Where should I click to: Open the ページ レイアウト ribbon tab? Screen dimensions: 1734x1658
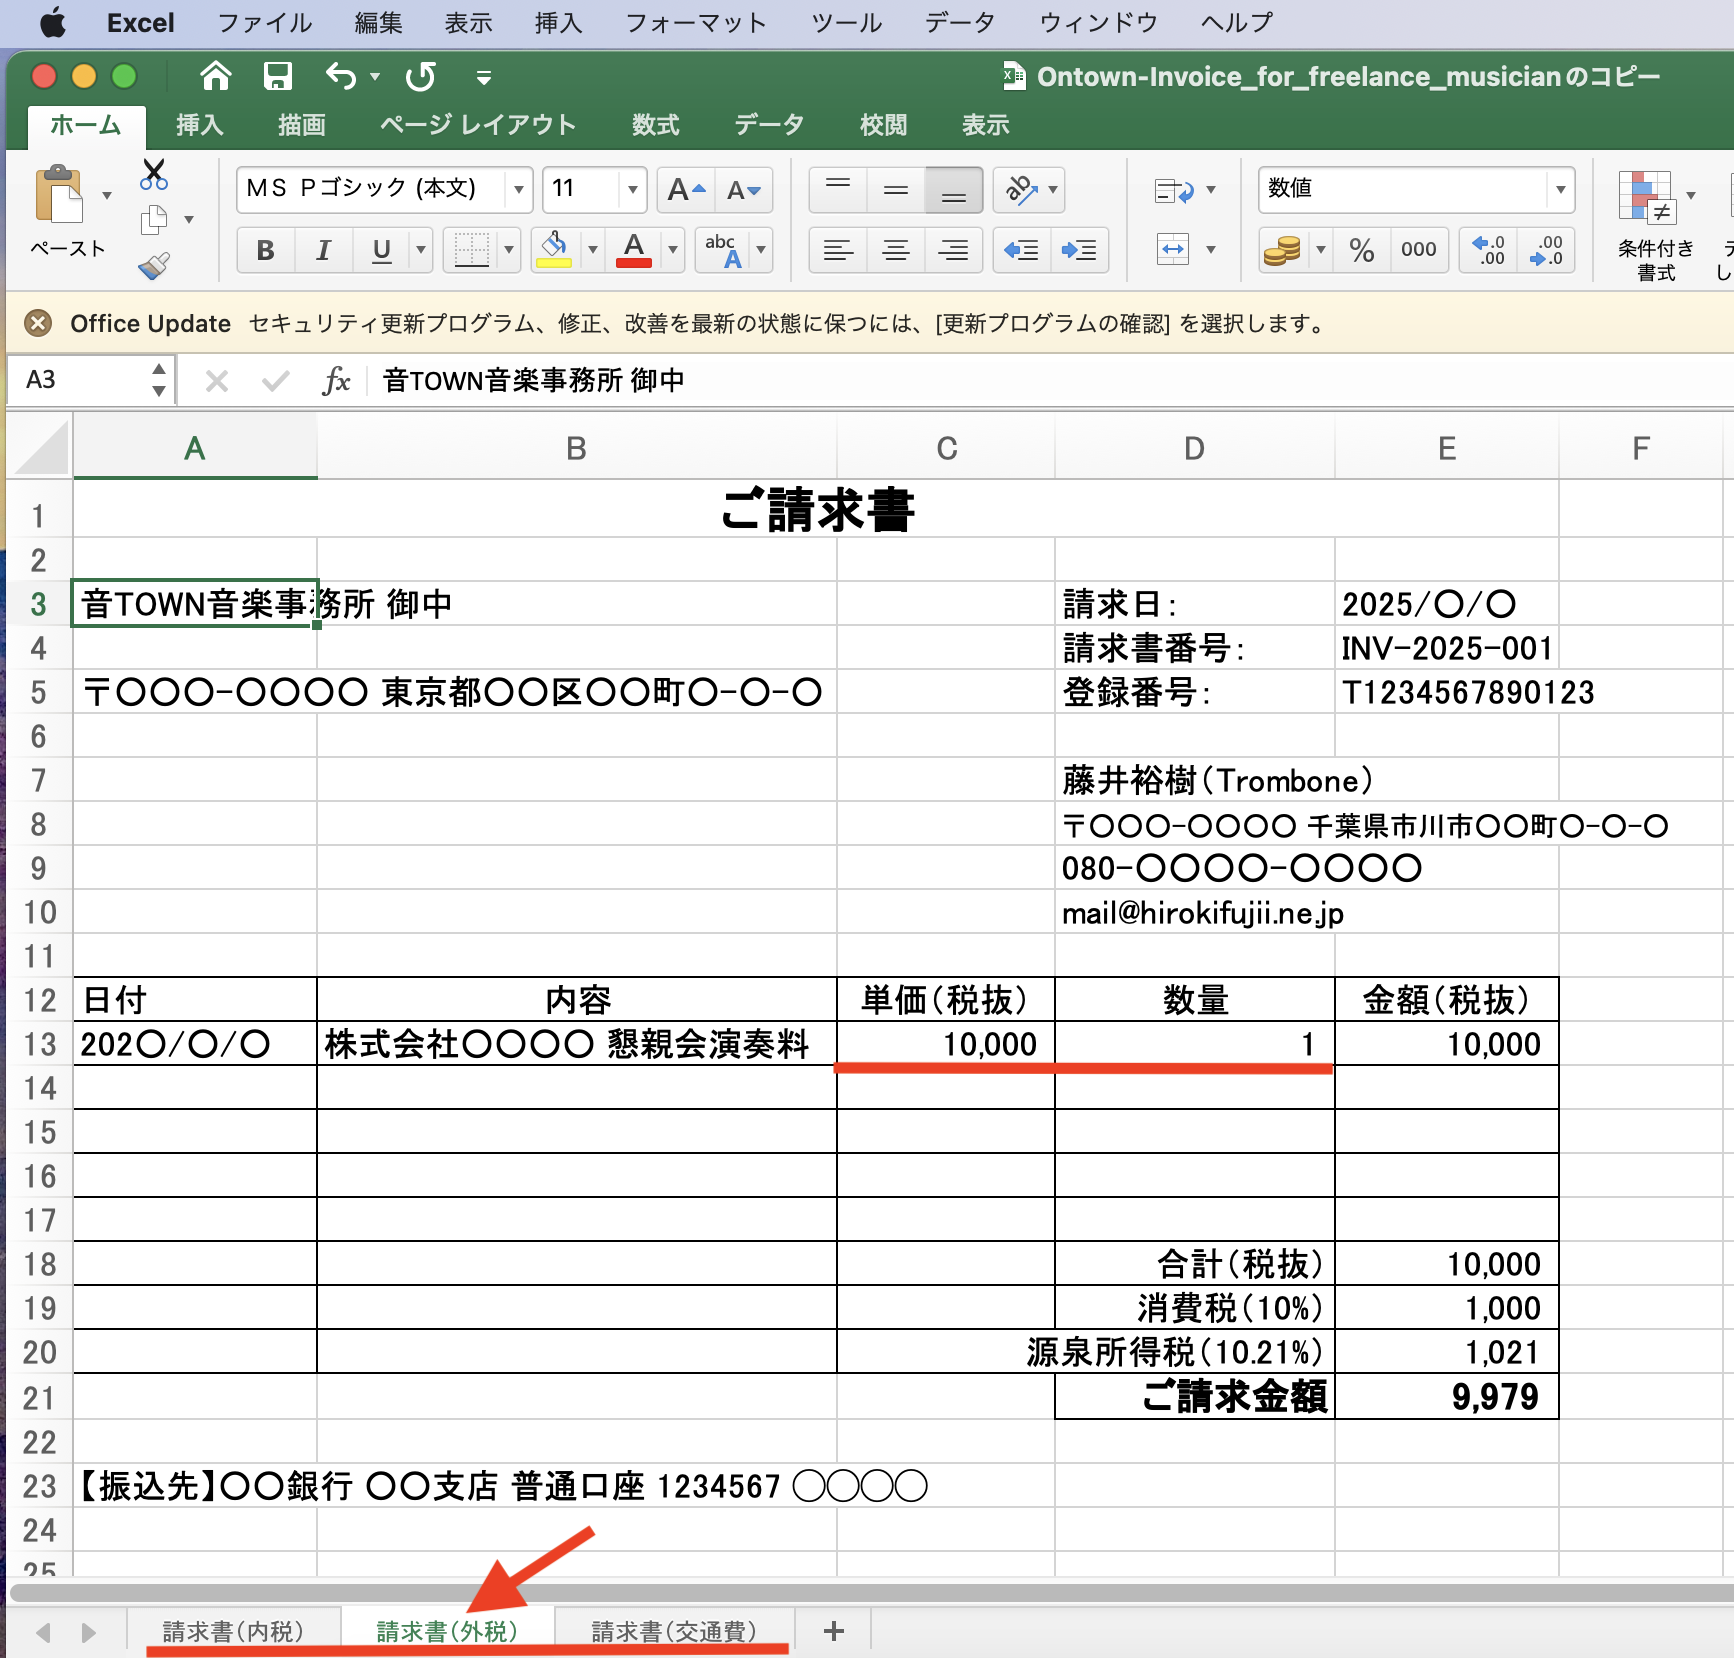coord(478,125)
